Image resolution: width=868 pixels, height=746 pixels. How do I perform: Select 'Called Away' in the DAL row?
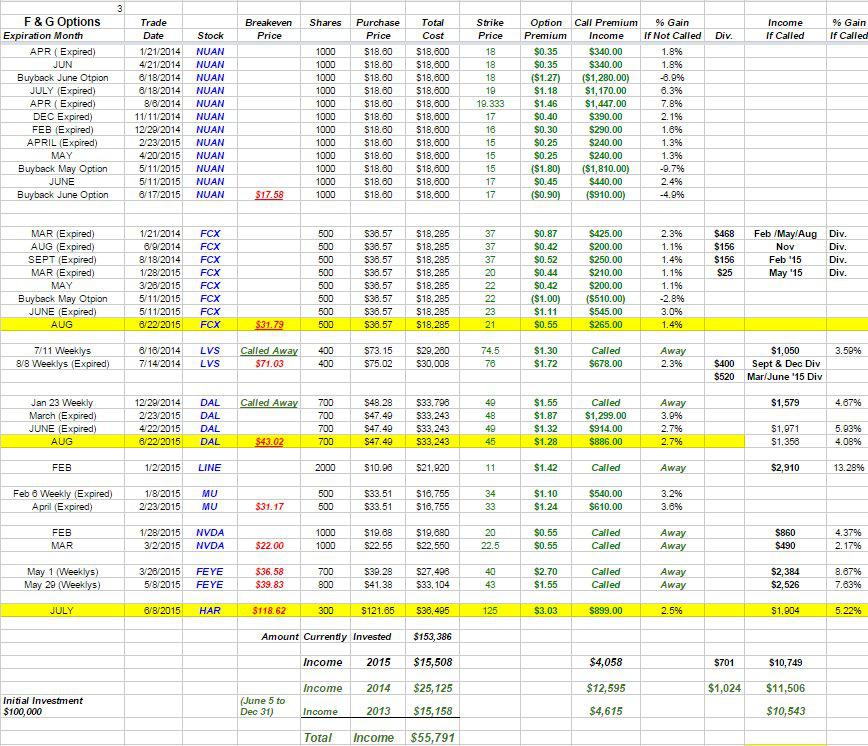pos(269,403)
